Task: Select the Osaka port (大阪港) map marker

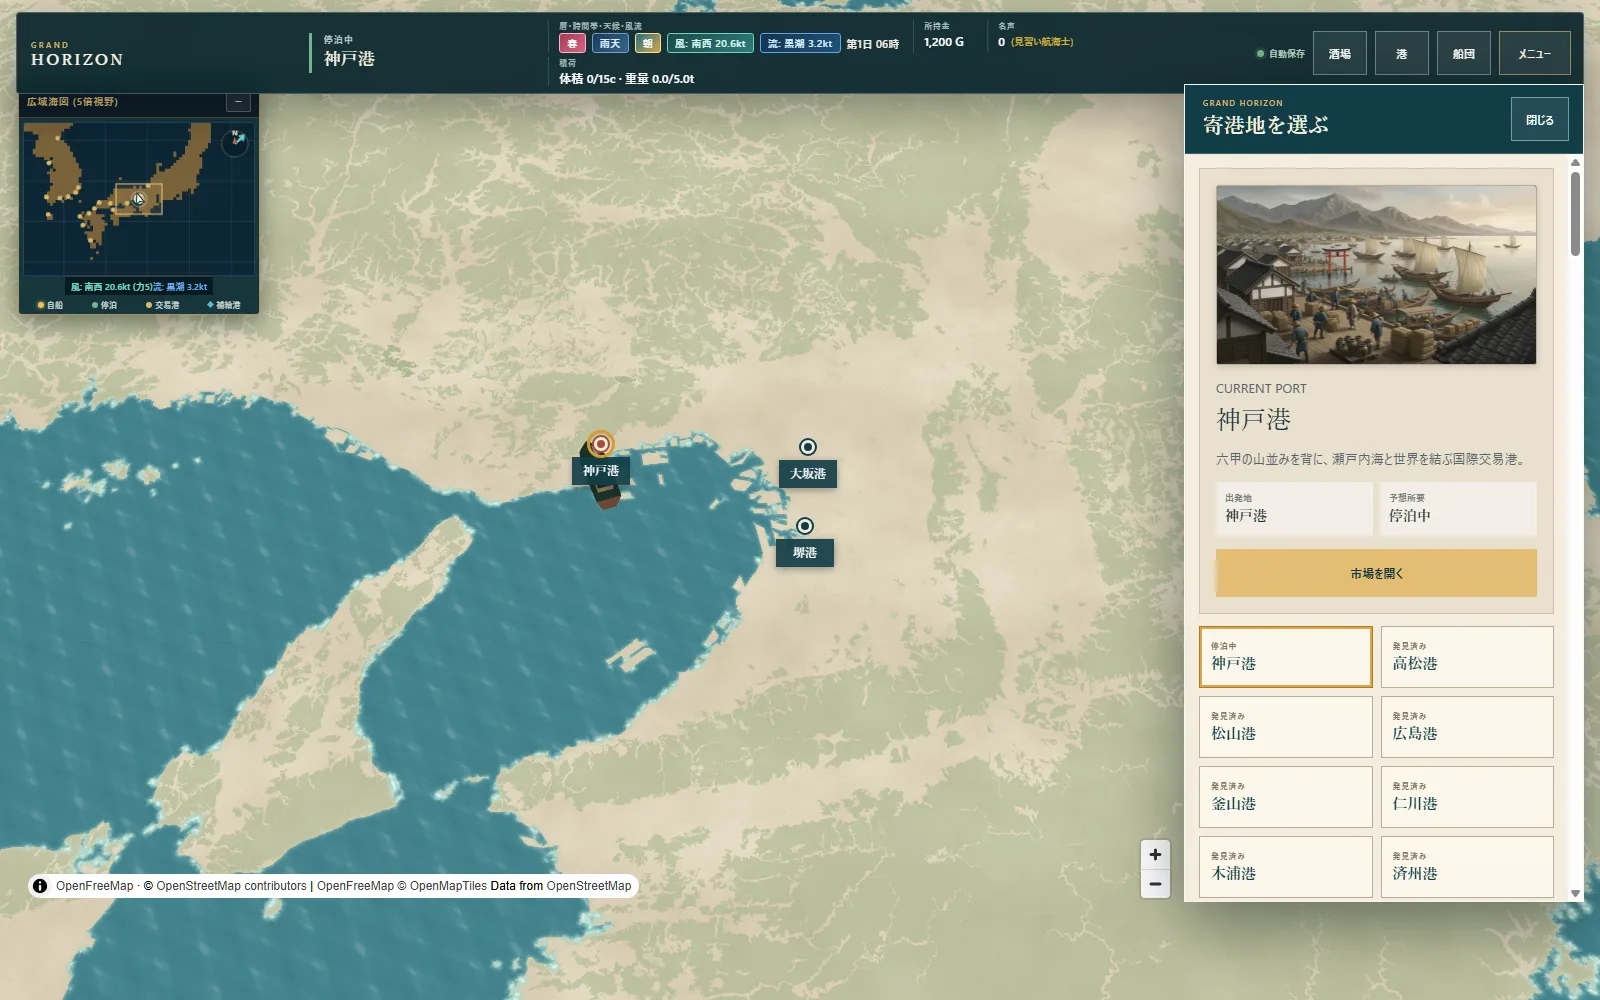Action: [x=808, y=447]
